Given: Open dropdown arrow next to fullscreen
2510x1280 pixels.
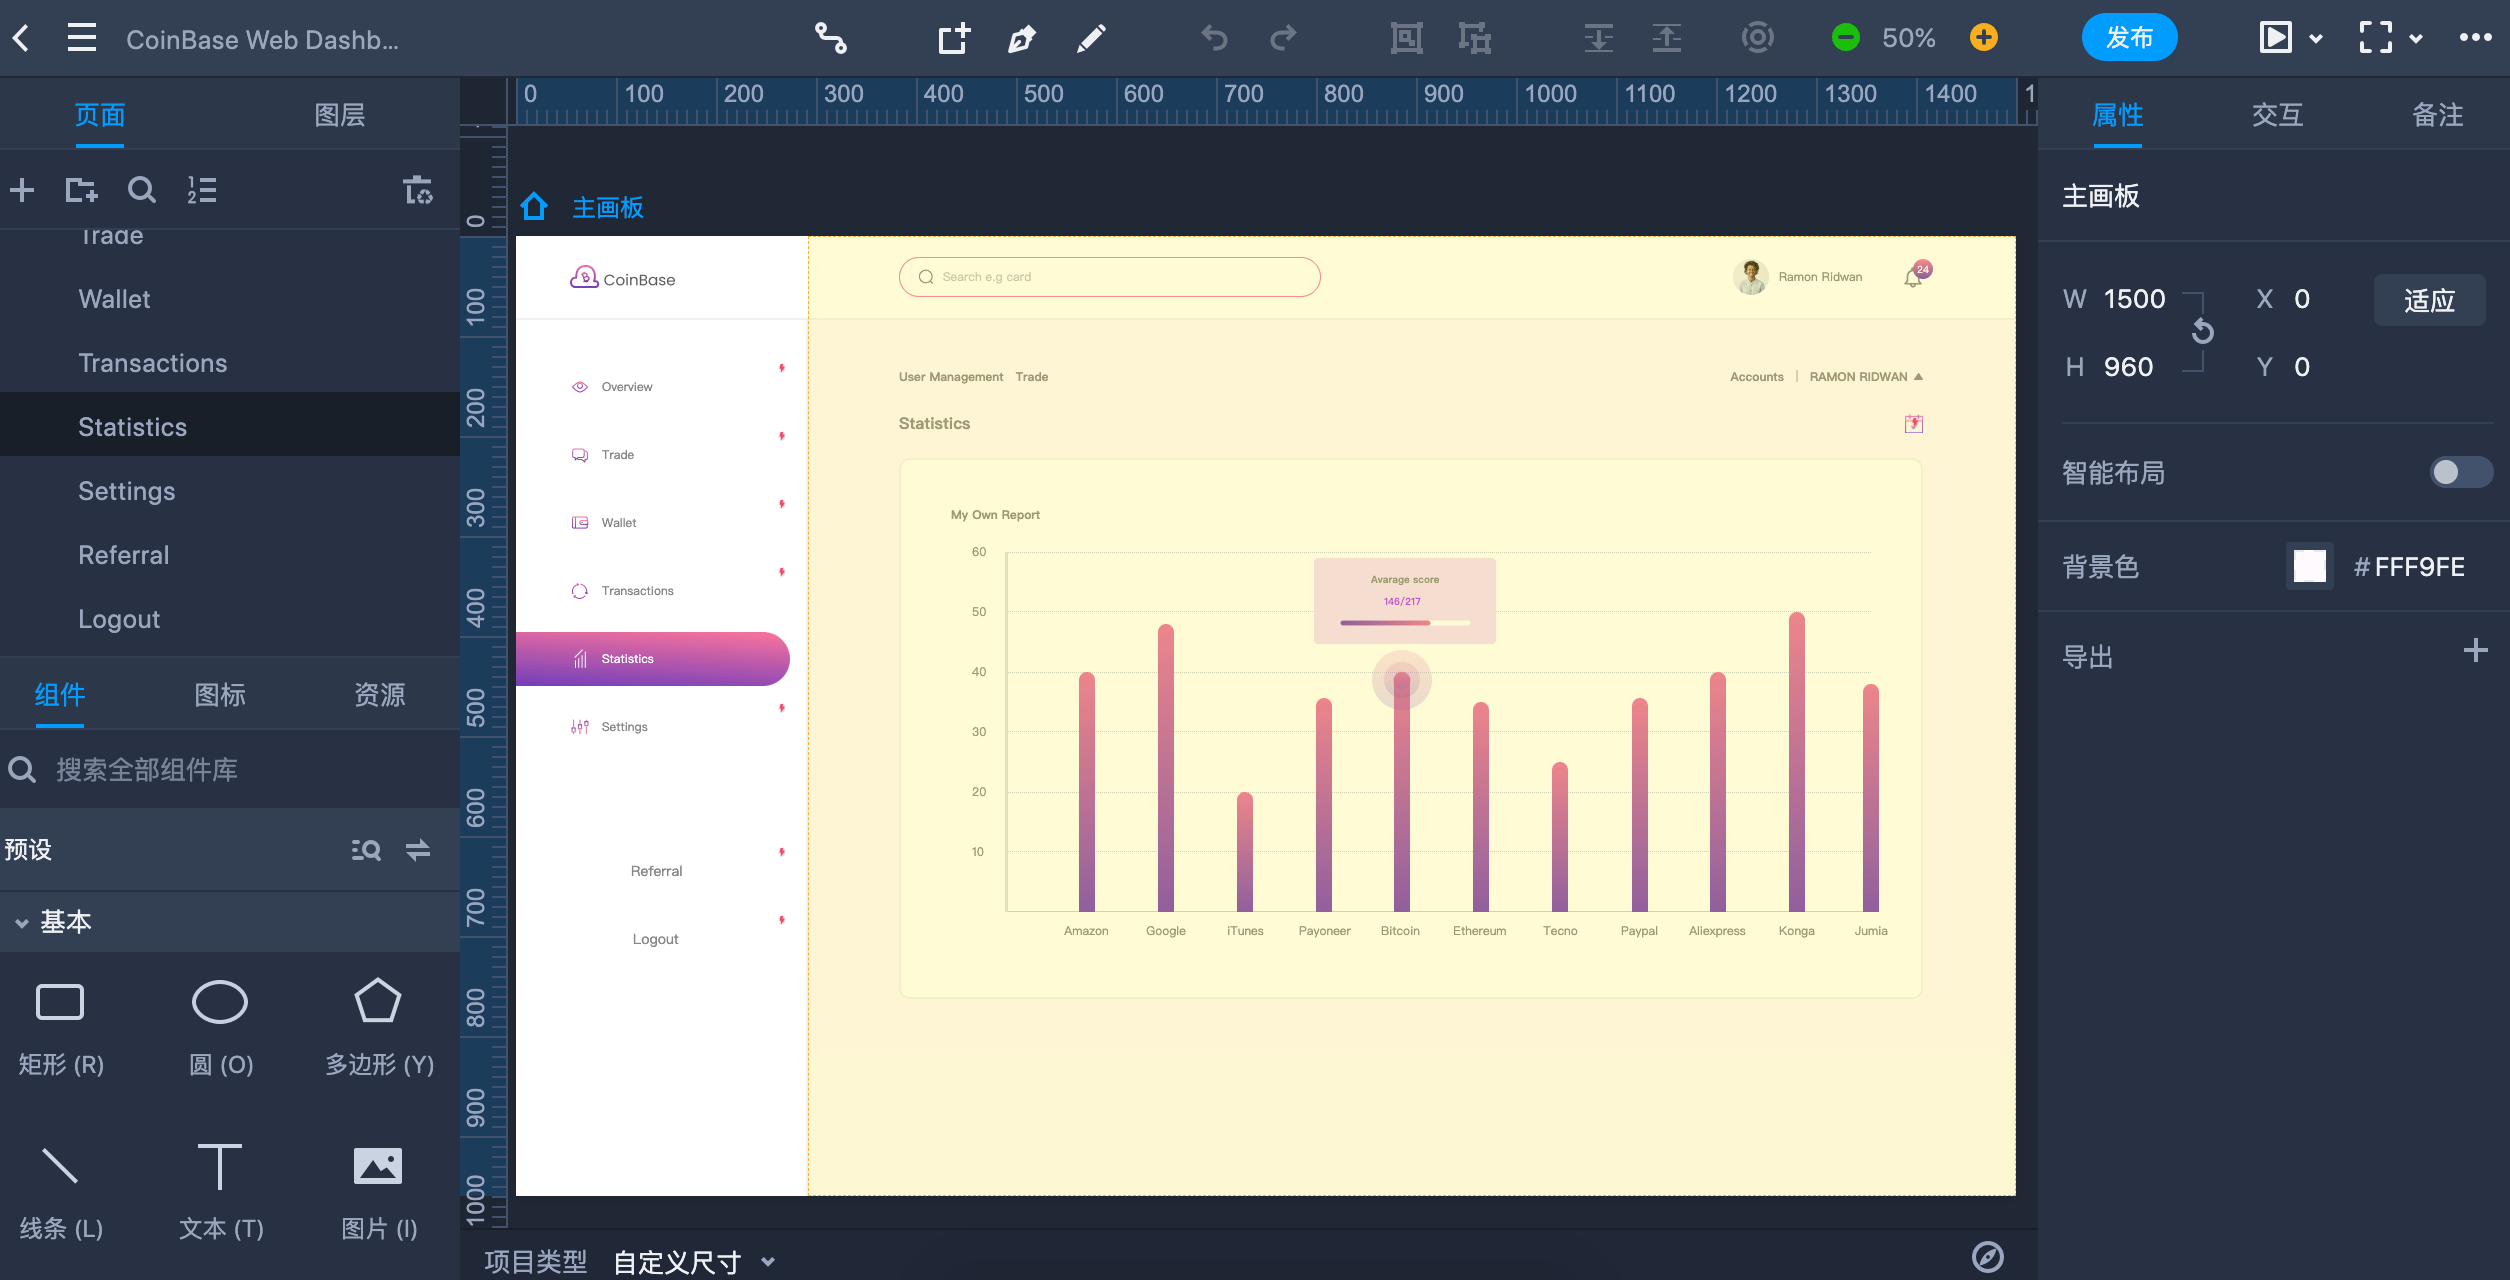Looking at the screenshot, I should (x=2416, y=39).
